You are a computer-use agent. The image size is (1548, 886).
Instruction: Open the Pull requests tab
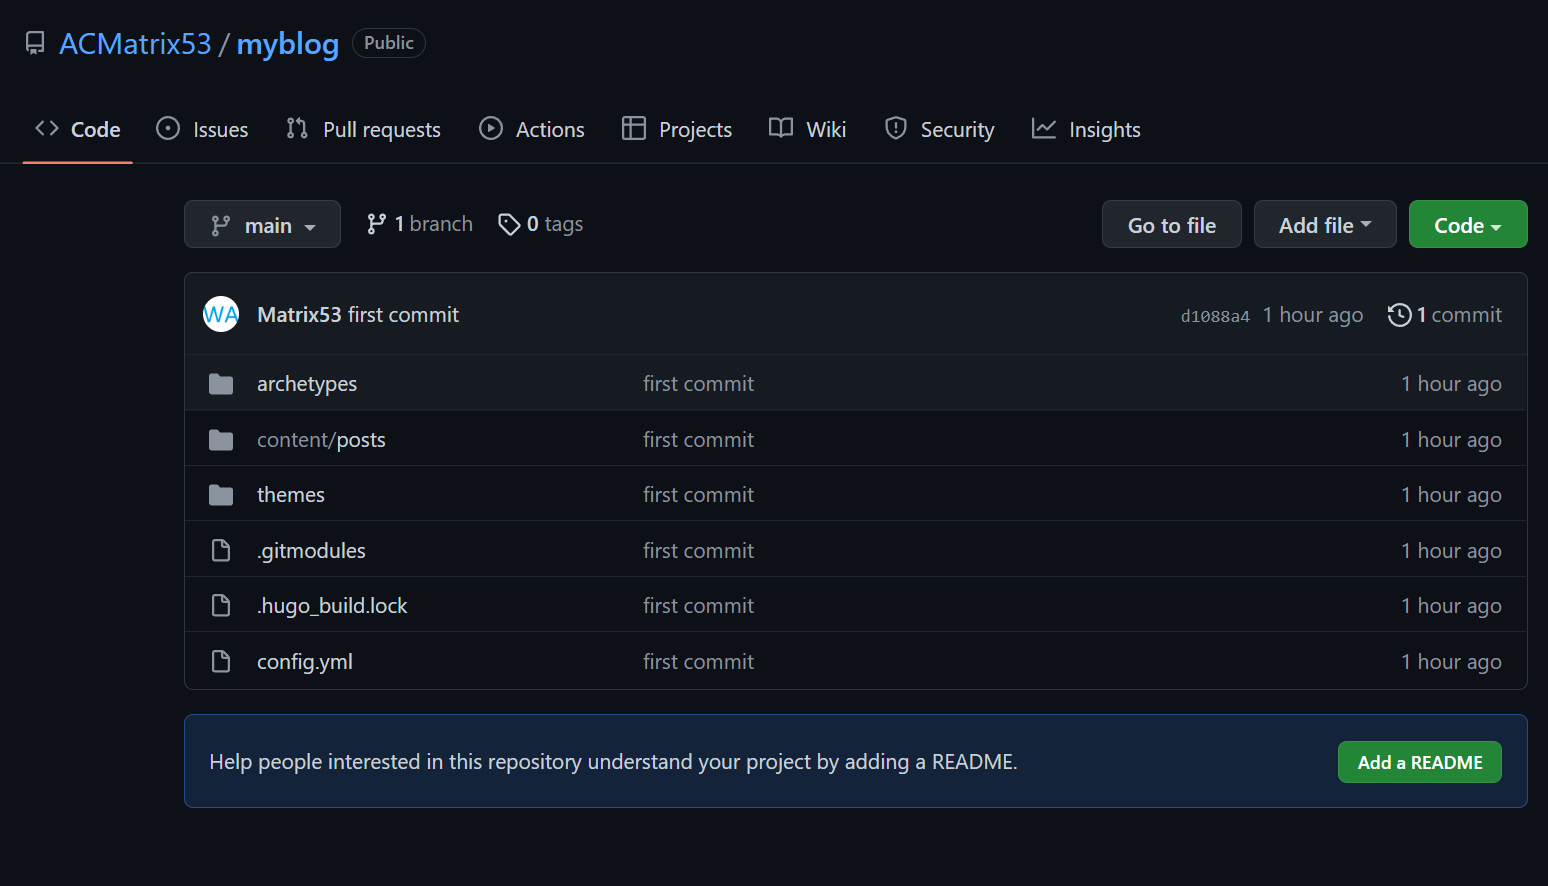click(x=363, y=129)
